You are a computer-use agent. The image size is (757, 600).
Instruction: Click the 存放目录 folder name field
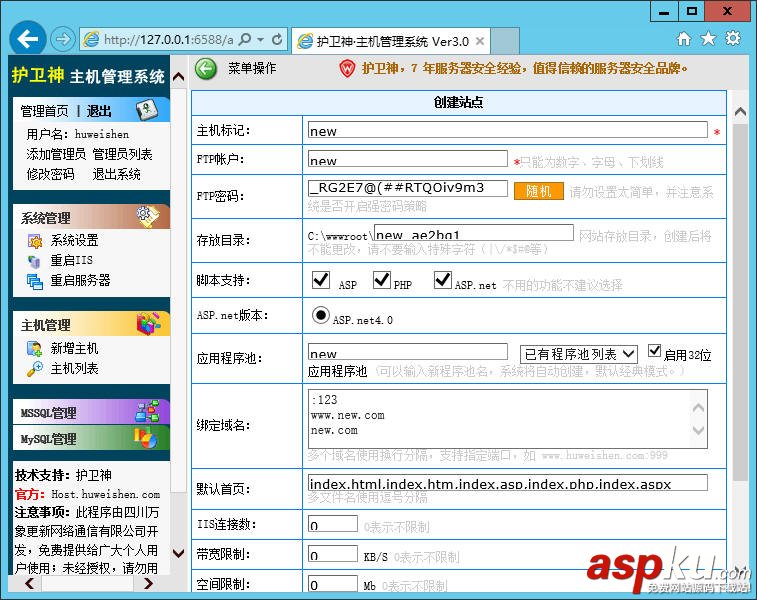(x=474, y=233)
